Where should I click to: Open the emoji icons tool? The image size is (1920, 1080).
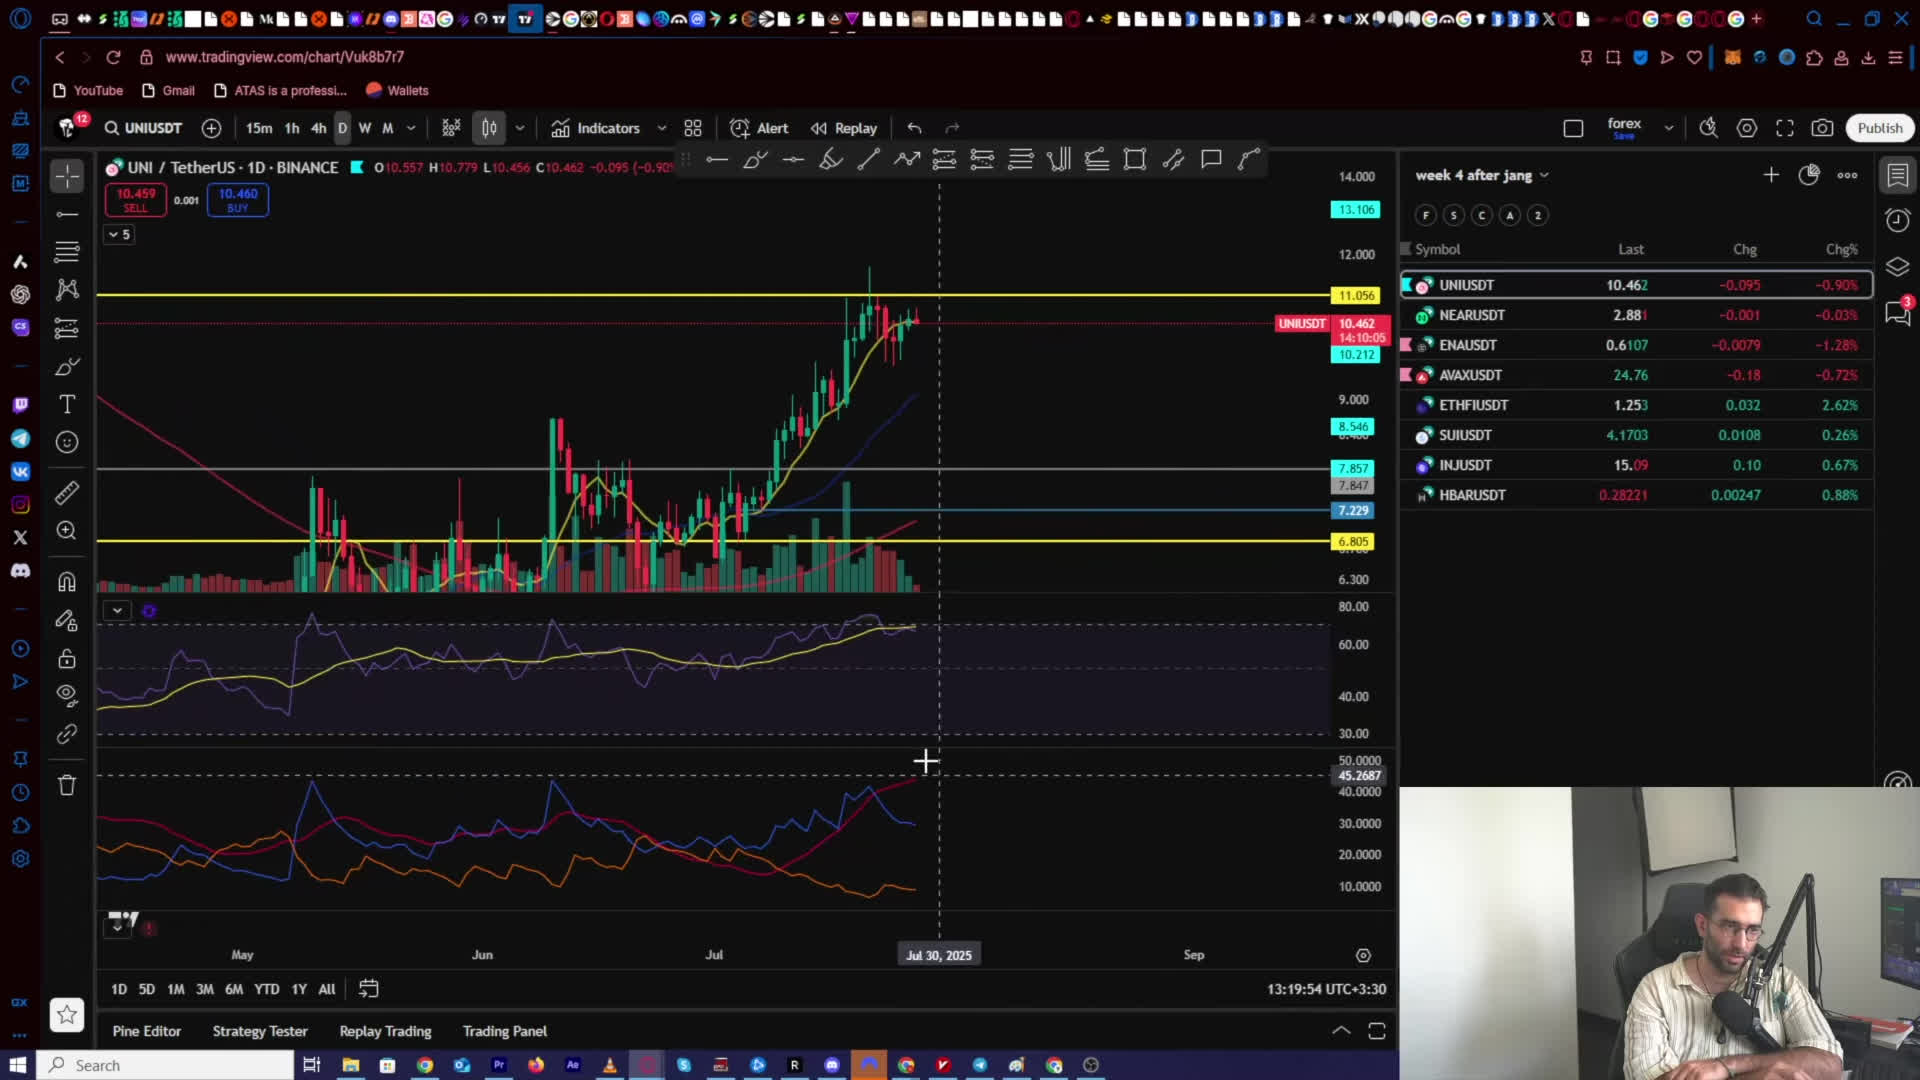(67, 442)
